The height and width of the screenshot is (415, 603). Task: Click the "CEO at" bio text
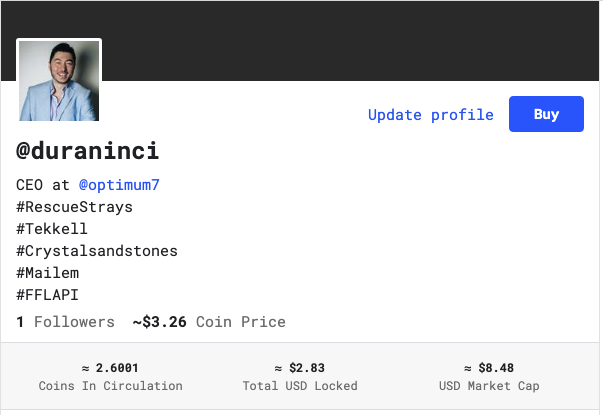pos(43,185)
